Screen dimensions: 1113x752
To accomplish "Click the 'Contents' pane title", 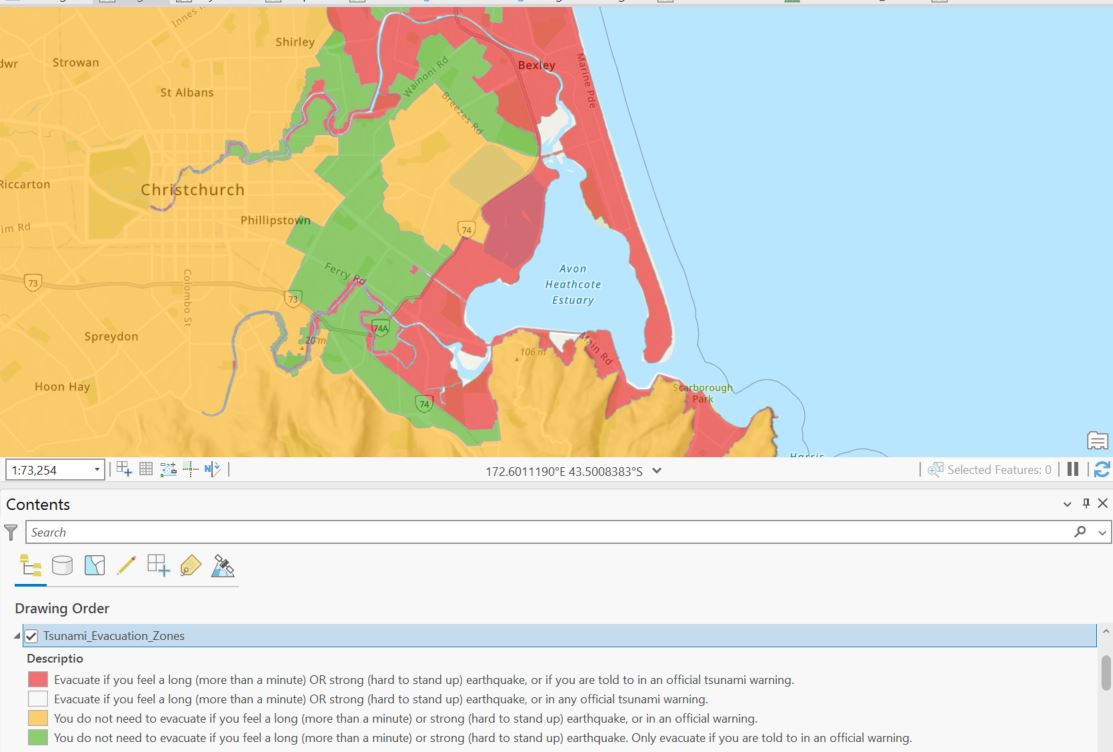I will pyautogui.click(x=38, y=504).
